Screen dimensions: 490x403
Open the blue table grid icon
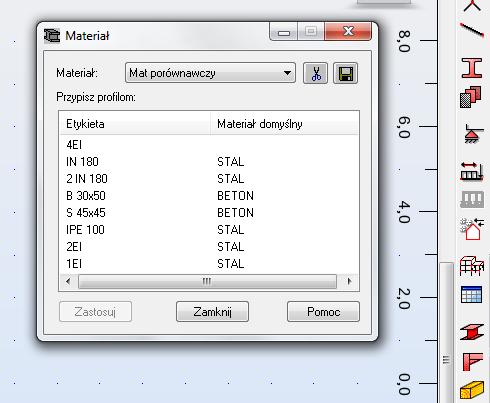pyautogui.click(x=471, y=295)
